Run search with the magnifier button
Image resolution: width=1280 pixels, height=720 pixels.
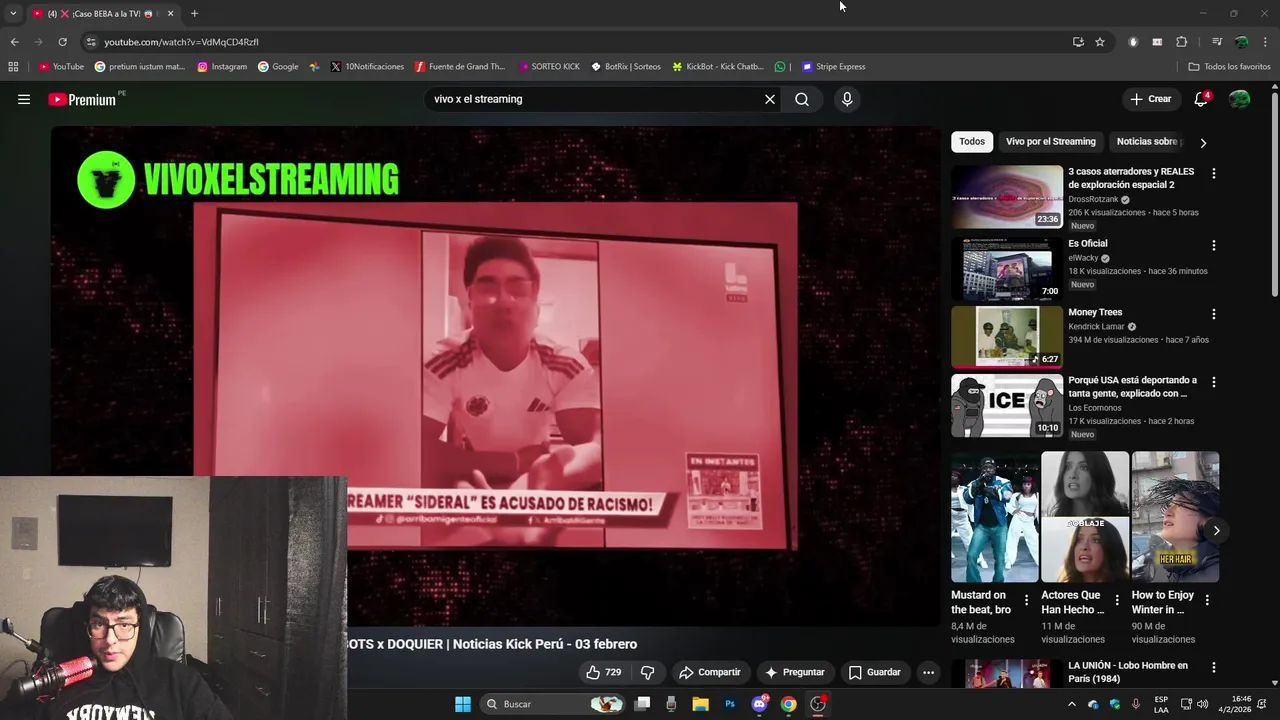point(802,99)
